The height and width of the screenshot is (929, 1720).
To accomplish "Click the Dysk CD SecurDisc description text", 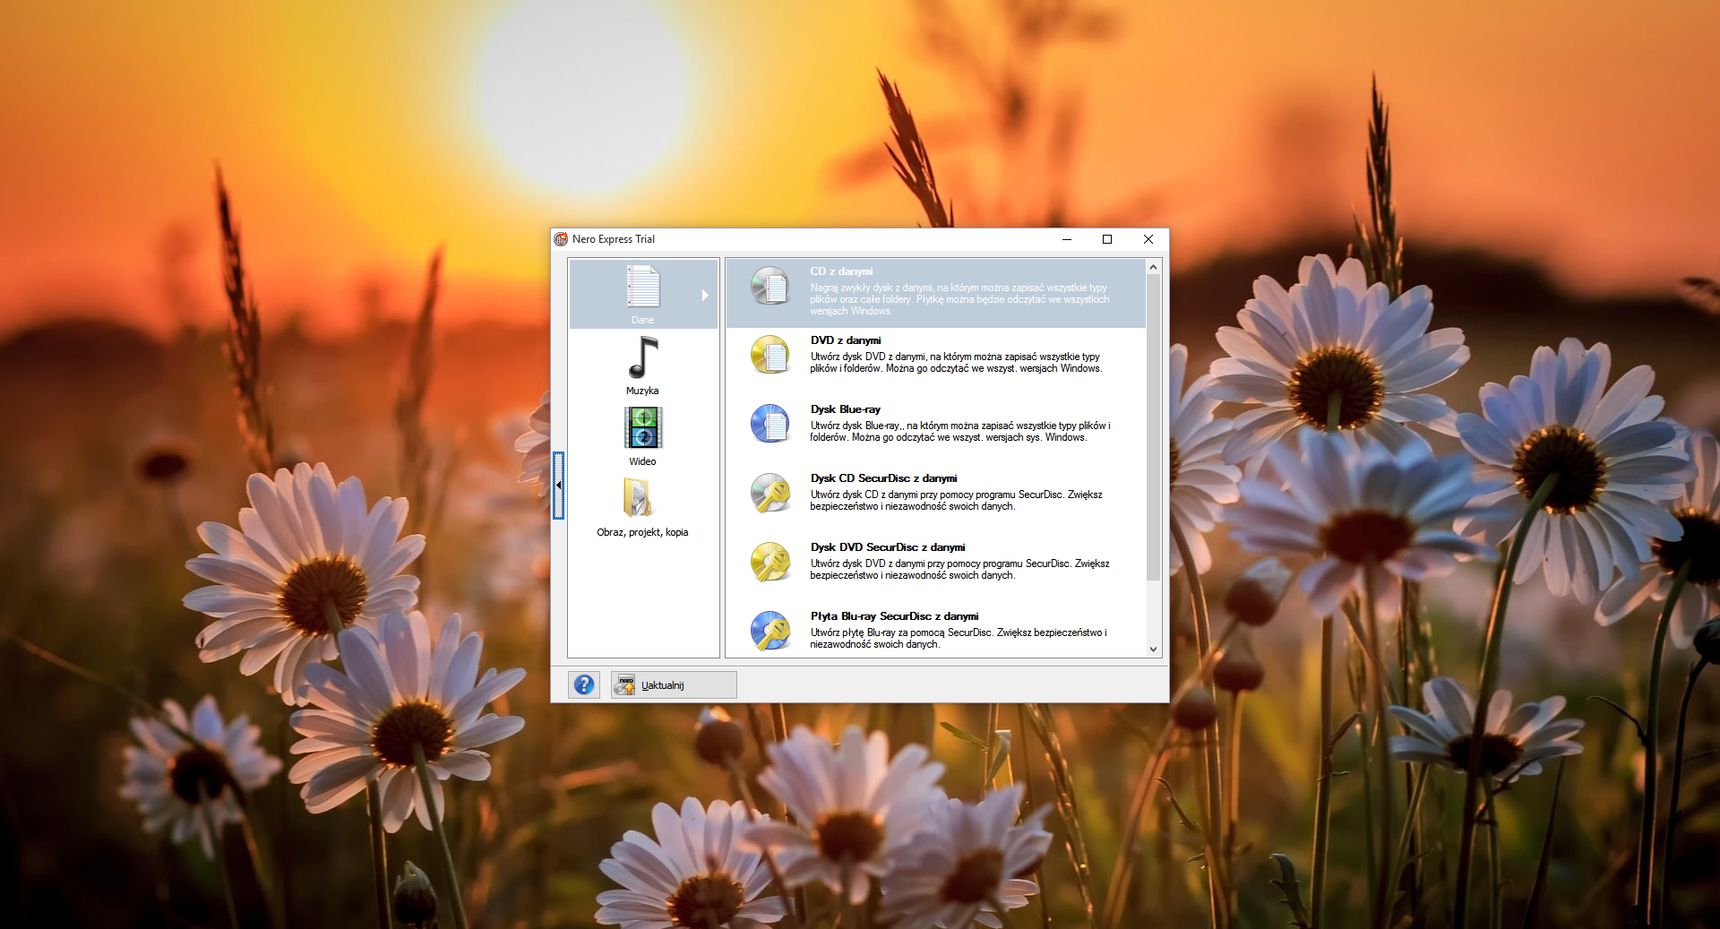I will point(956,500).
